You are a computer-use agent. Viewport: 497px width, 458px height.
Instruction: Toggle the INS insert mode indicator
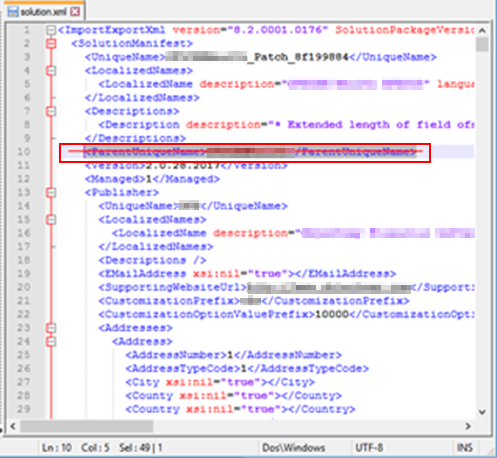[465, 448]
